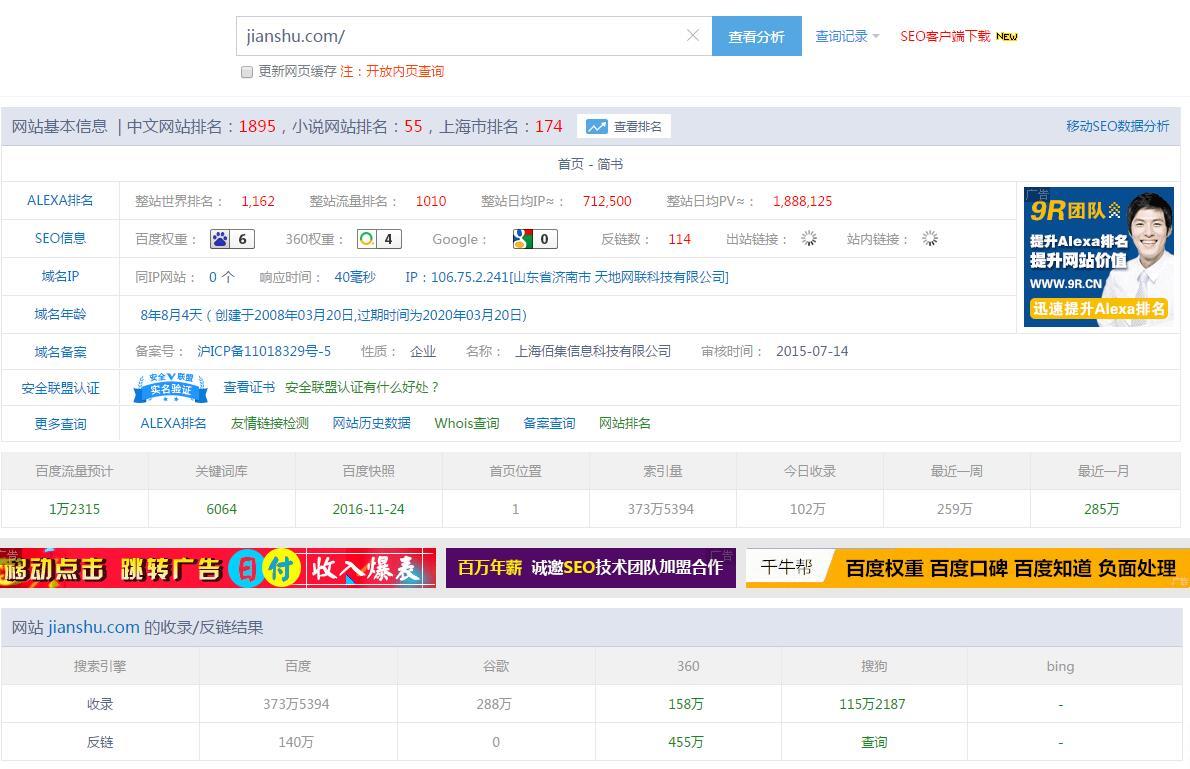
Task: Enable the 更新网页缓存 checkbox
Action: pyautogui.click(x=246, y=72)
